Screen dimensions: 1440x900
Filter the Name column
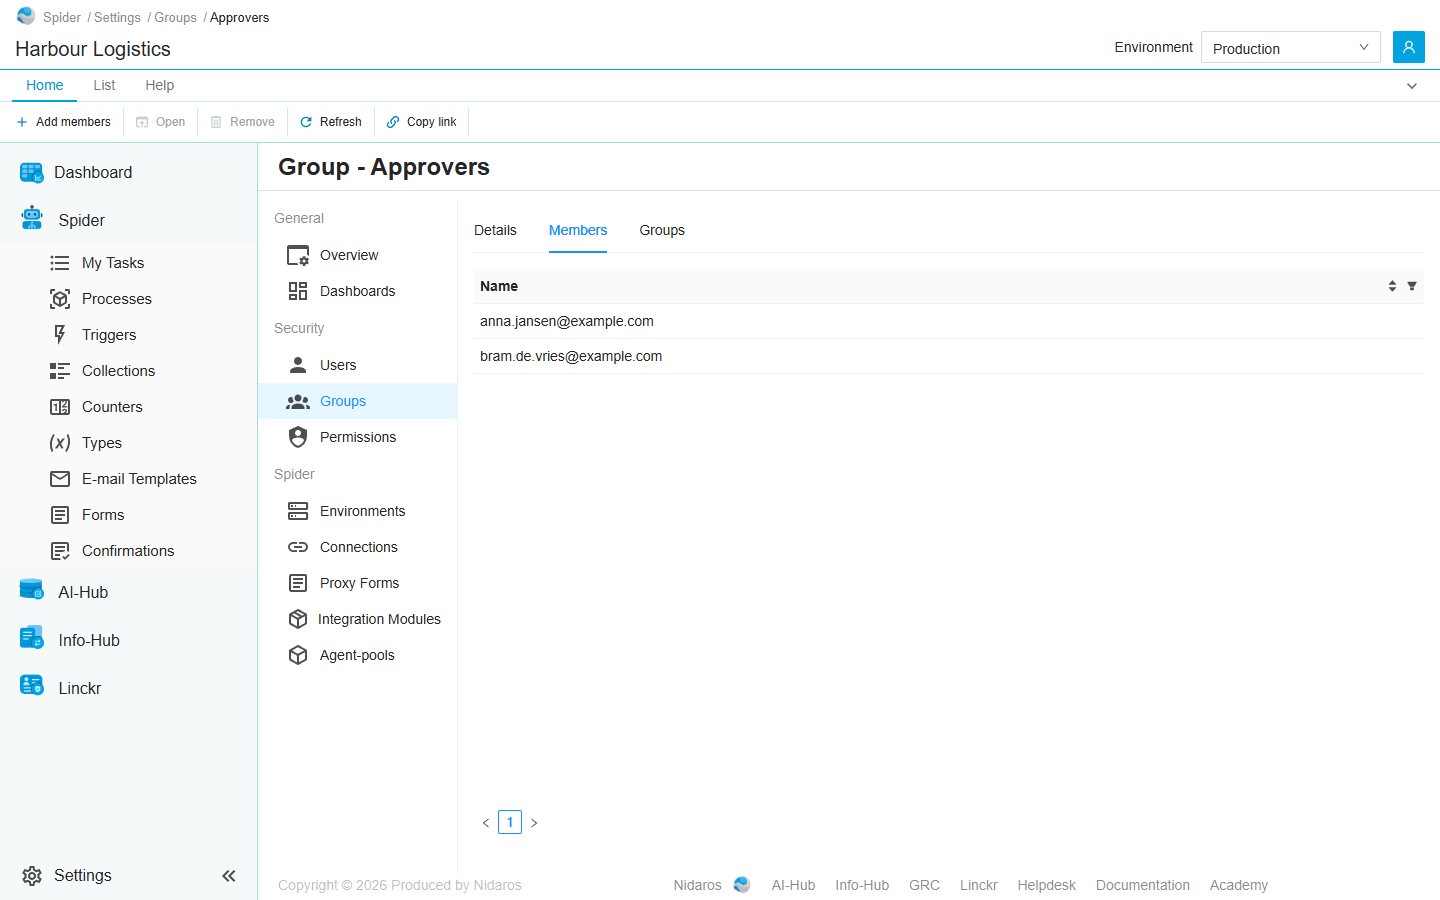1412,286
